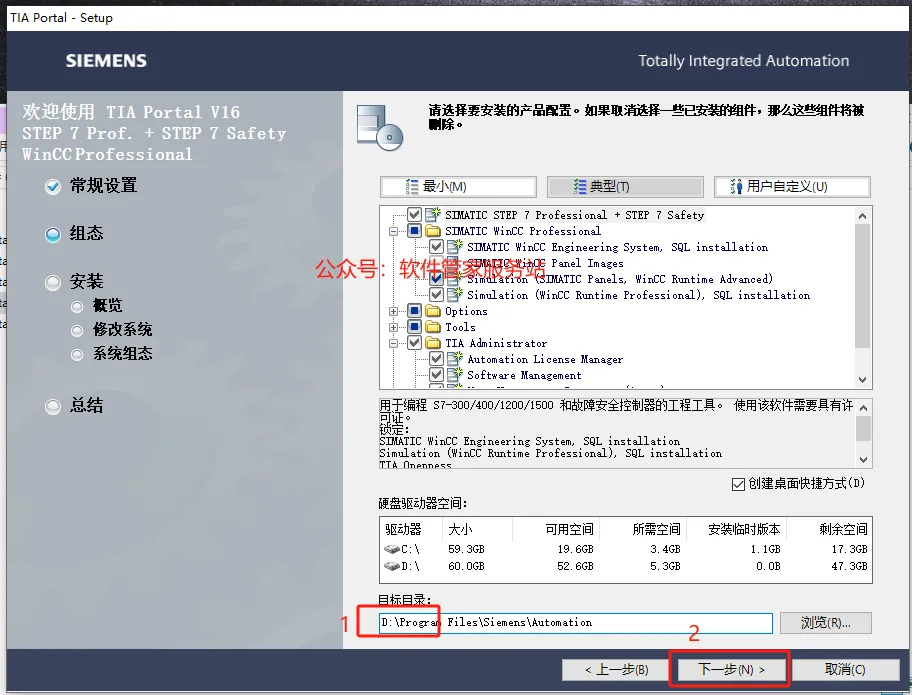Click the component tree scrollbar thumb
This screenshot has height=695, width=912.
(x=863, y=286)
